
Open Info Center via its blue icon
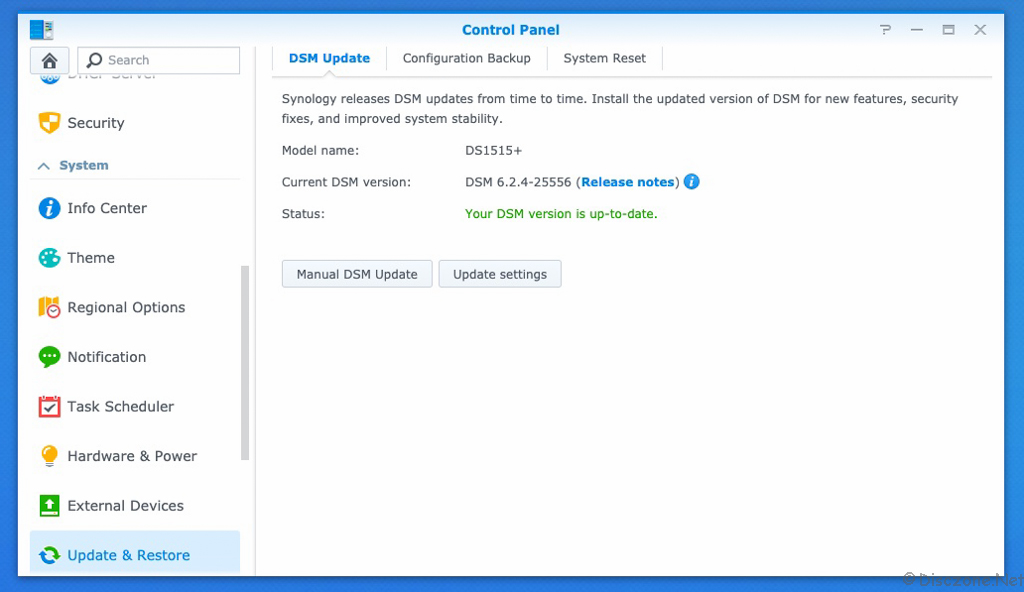click(x=49, y=208)
